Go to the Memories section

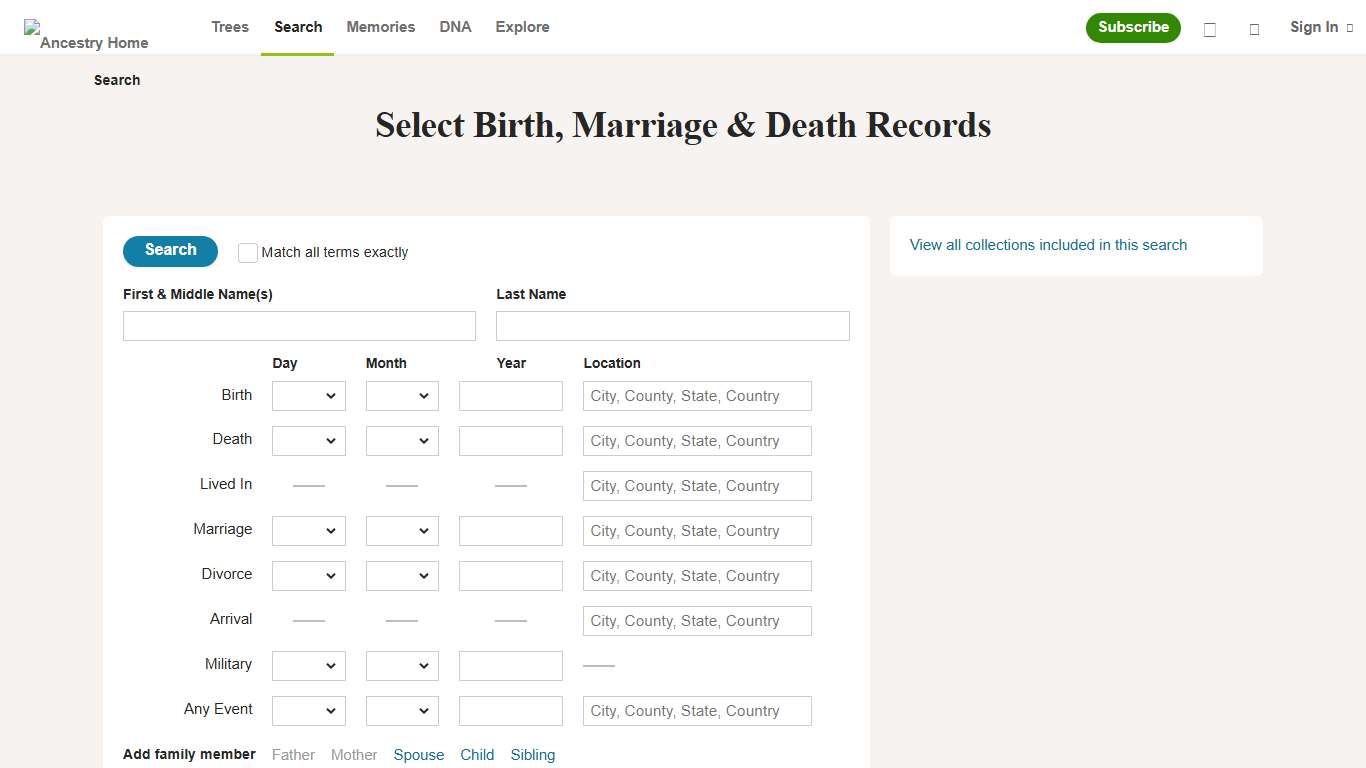pos(380,27)
